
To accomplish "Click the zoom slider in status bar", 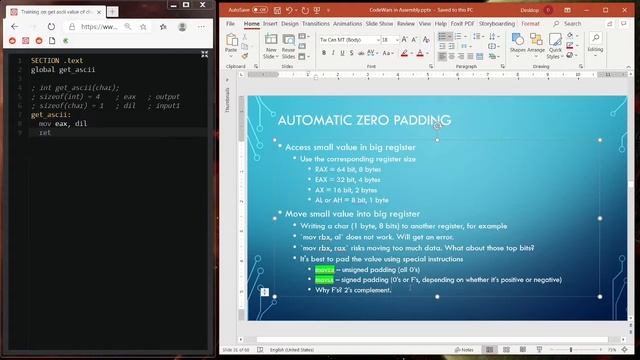I will [575, 350].
